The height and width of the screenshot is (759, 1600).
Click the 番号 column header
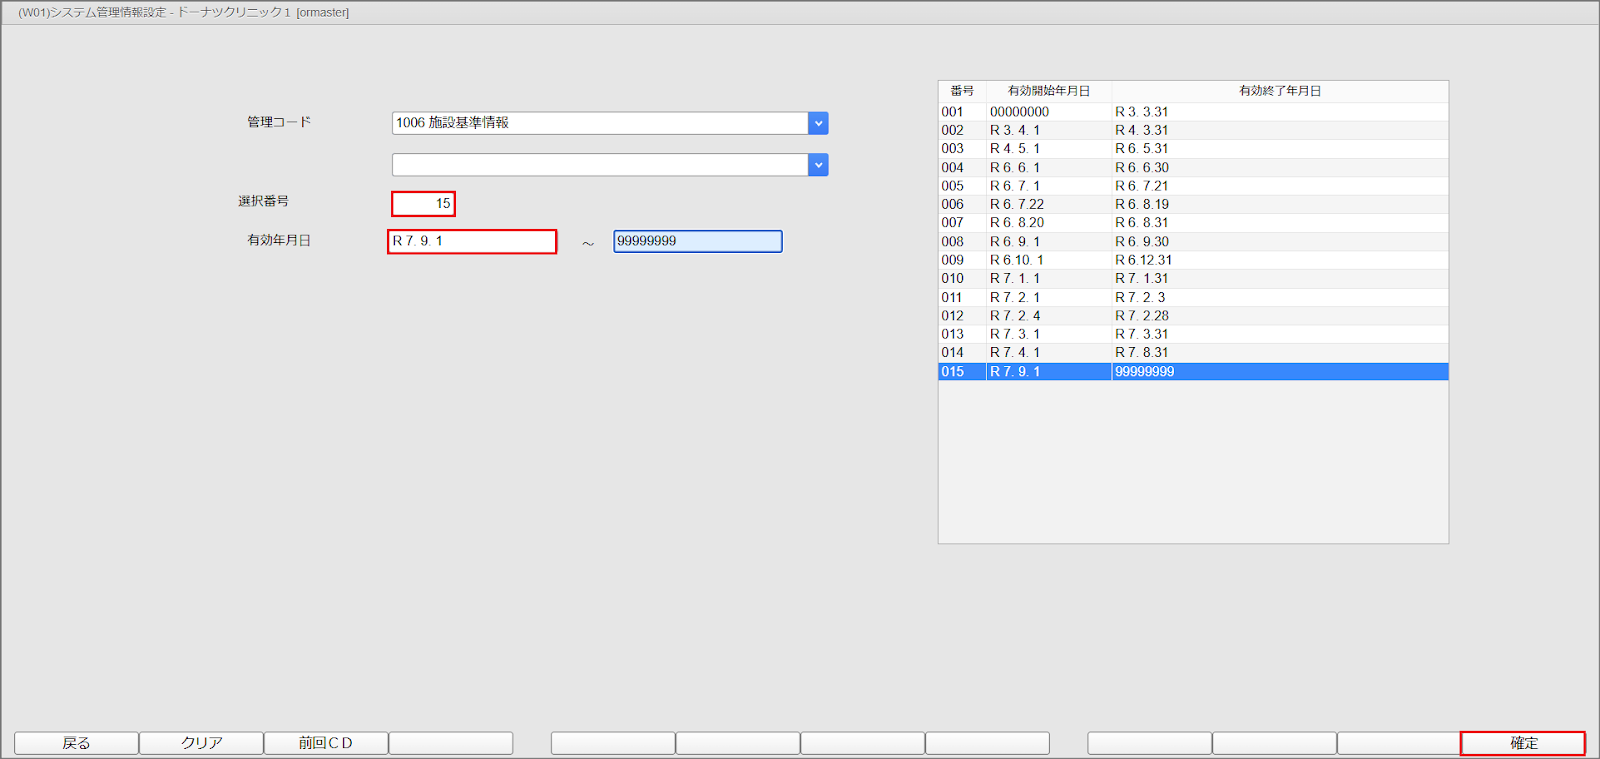(961, 91)
